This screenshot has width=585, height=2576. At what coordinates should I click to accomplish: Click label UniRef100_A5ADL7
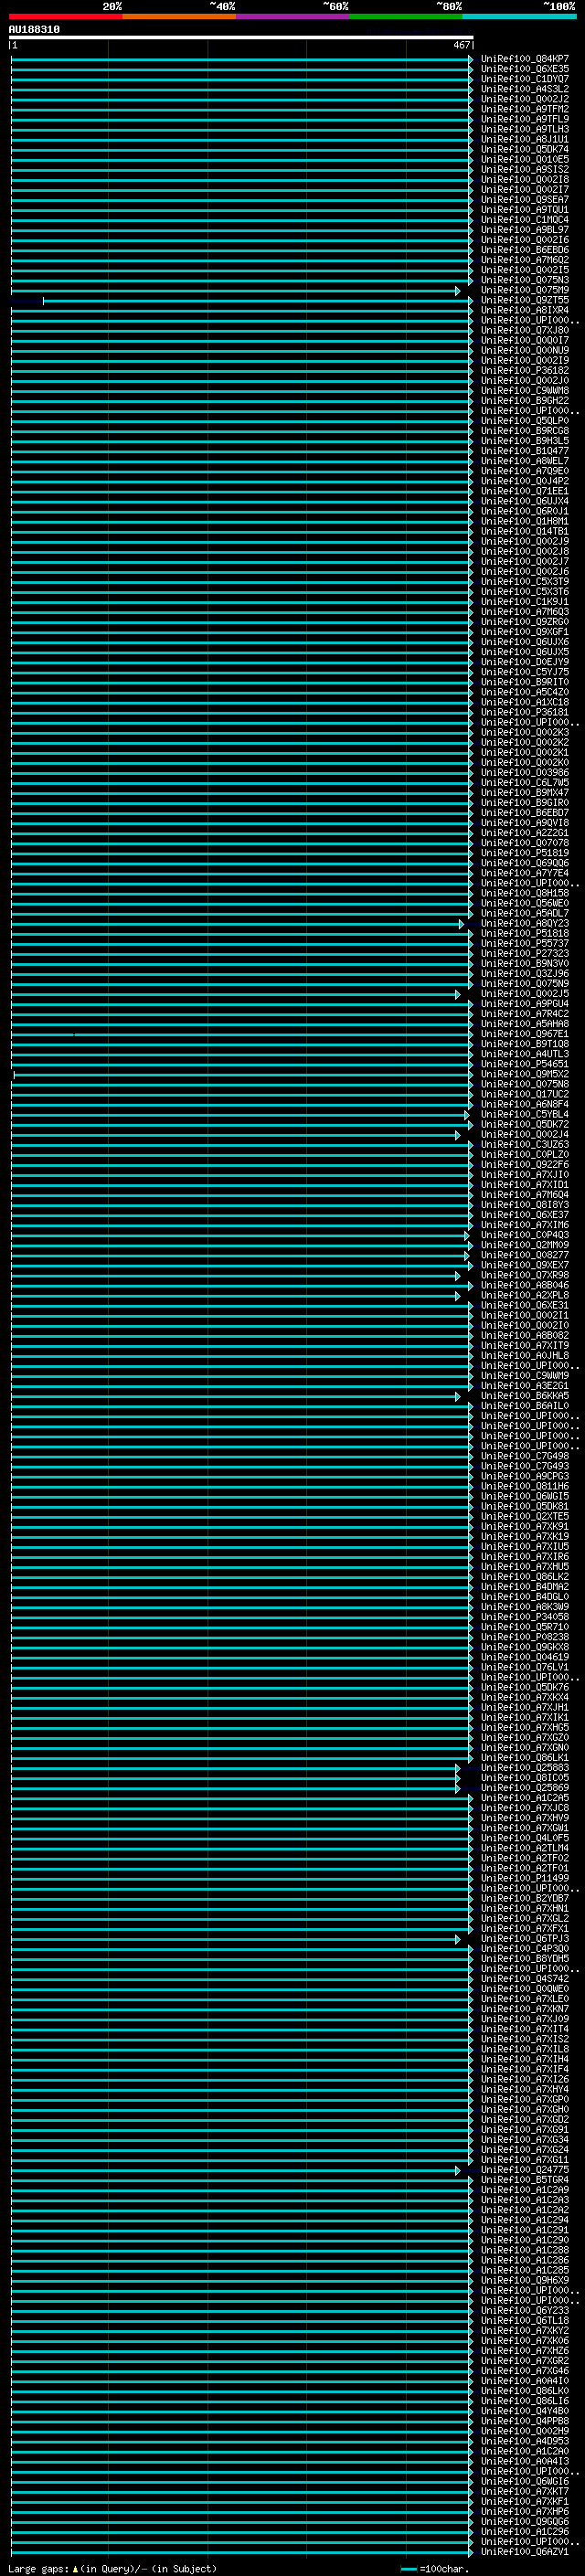524,913
